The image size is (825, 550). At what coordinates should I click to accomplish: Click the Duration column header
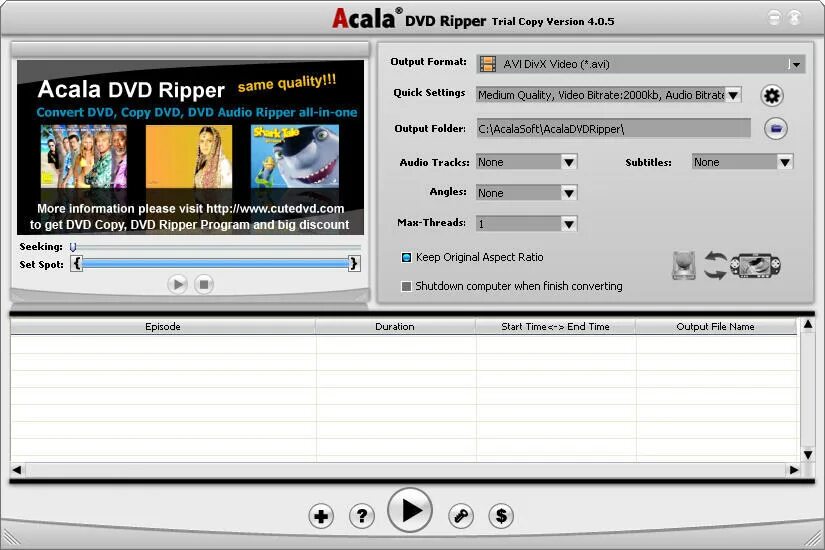point(395,326)
